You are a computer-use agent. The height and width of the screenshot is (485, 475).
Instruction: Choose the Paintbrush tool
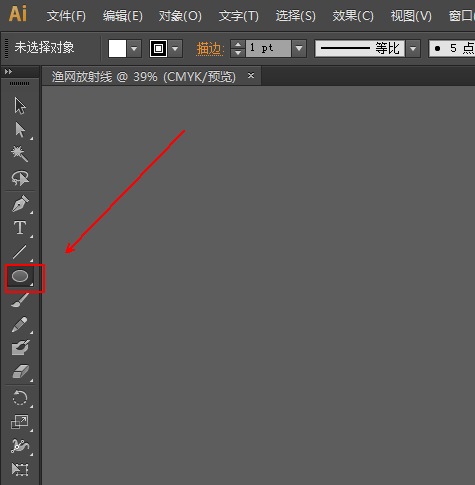(x=20, y=300)
